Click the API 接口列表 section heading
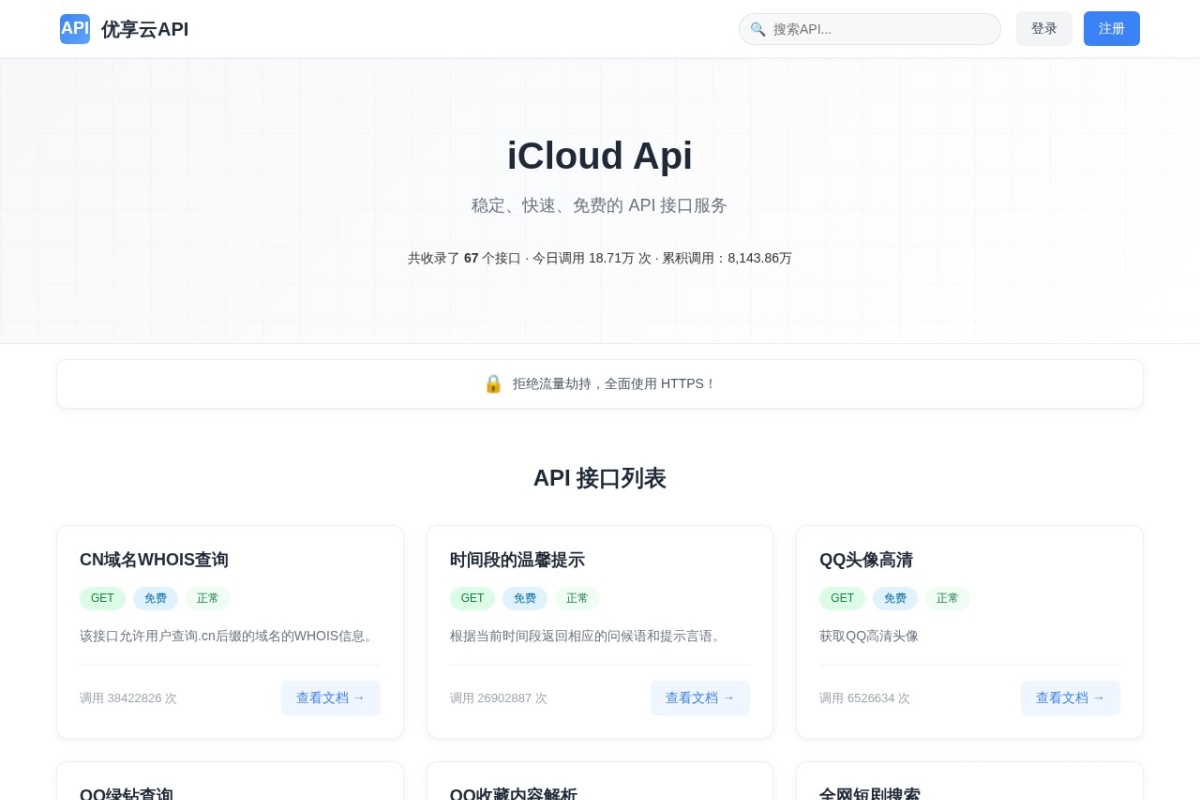Viewport: 1200px width, 800px height. [x=600, y=478]
